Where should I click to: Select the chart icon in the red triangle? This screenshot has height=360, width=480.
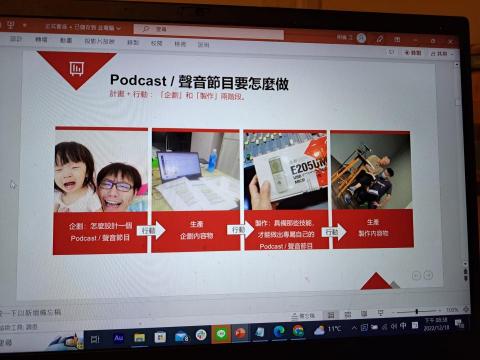pos(77,69)
